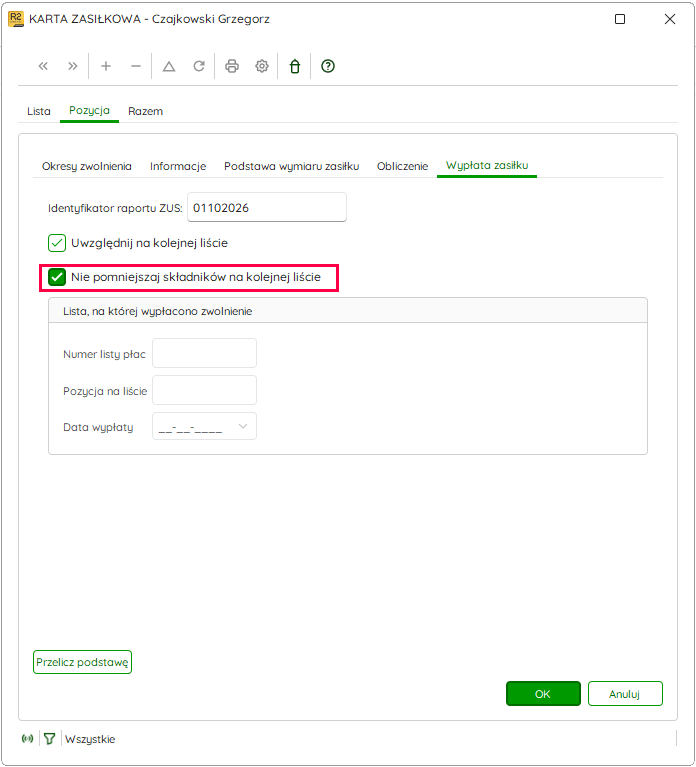
Task: Click the triangle edit icon in toolbar
Action: click(169, 66)
